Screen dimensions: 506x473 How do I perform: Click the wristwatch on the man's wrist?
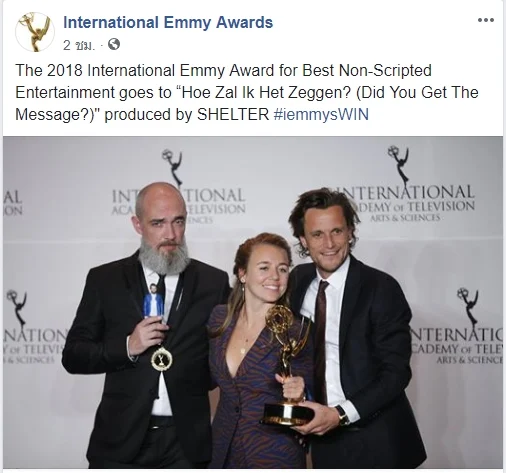(342, 415)
